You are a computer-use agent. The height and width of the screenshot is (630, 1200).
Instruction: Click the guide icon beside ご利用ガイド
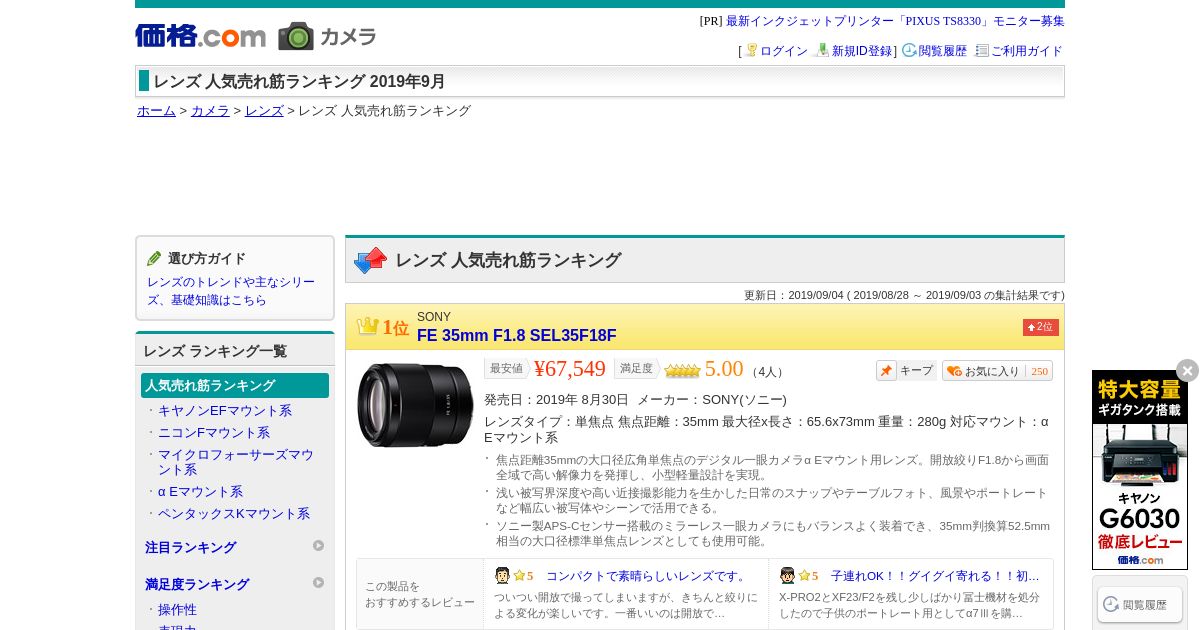[982, 50]
